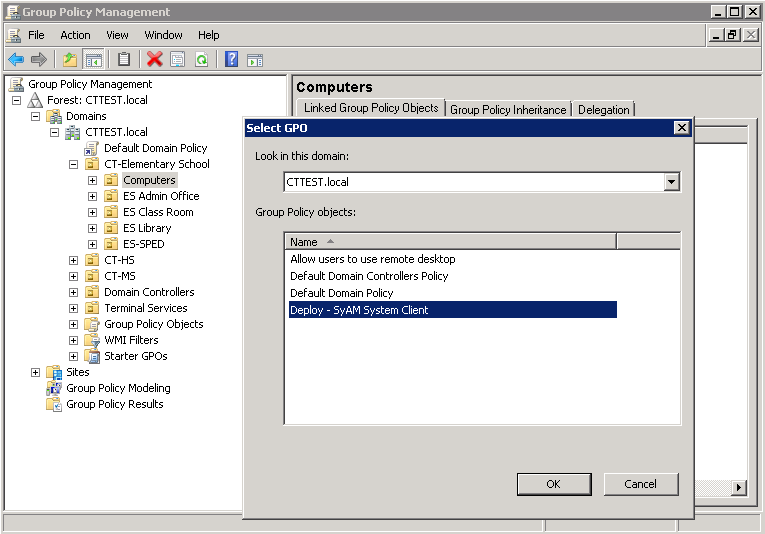Switch to the Delegation tab
The height and width of the screenshot is (534, 765).
click(603, 110)
